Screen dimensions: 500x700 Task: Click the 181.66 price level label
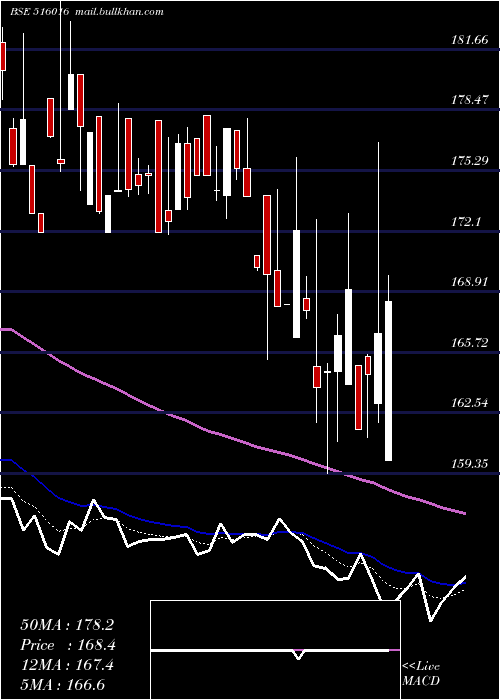(470, 40)
